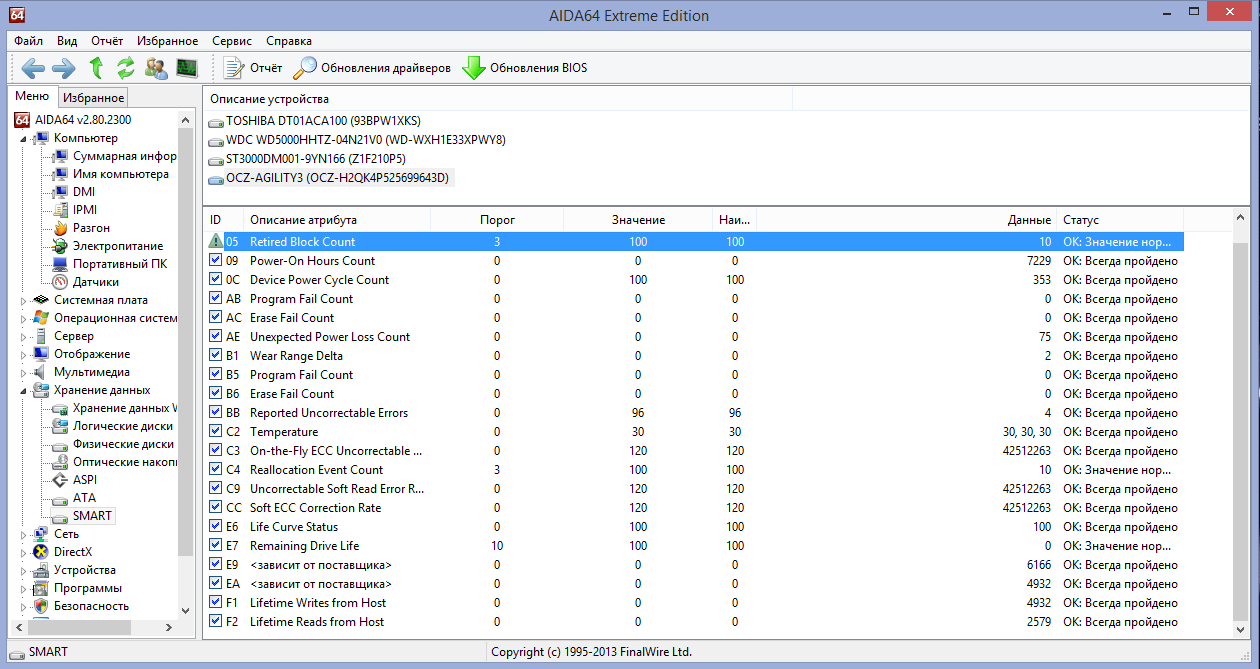1260x669 pixels.
Task: Click the users icon in the toolbar
Action: tap(156, 68)
